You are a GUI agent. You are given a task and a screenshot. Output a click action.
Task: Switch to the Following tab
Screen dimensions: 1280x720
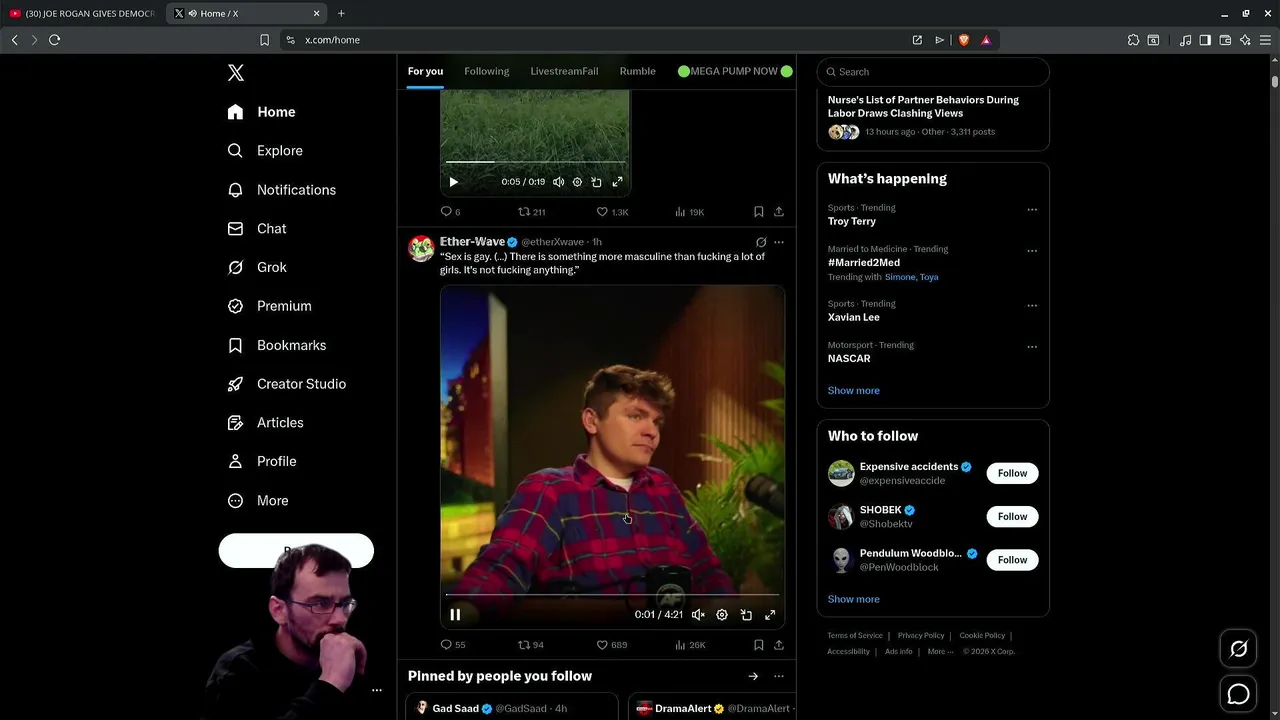[x=486, y=71]
